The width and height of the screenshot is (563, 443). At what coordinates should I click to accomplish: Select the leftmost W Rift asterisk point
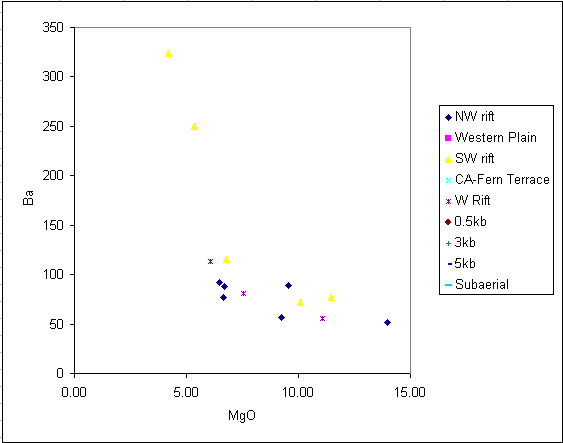pos(210,261)
